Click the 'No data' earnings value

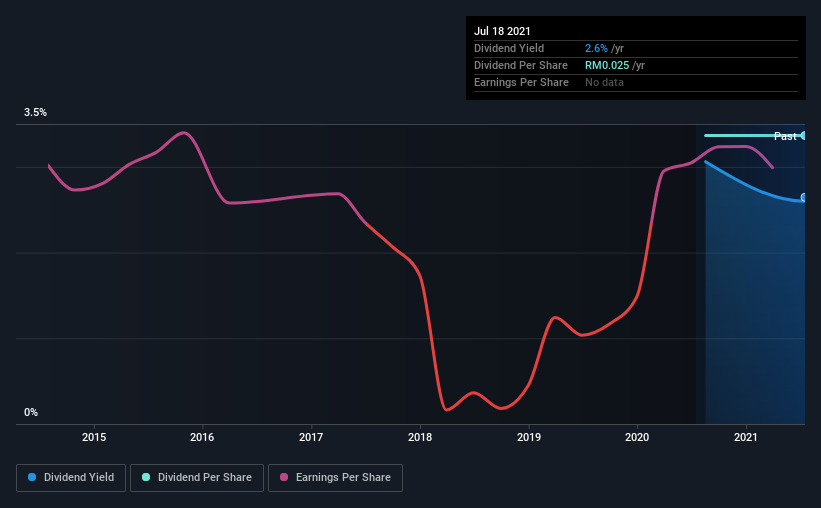click(604, 82)
